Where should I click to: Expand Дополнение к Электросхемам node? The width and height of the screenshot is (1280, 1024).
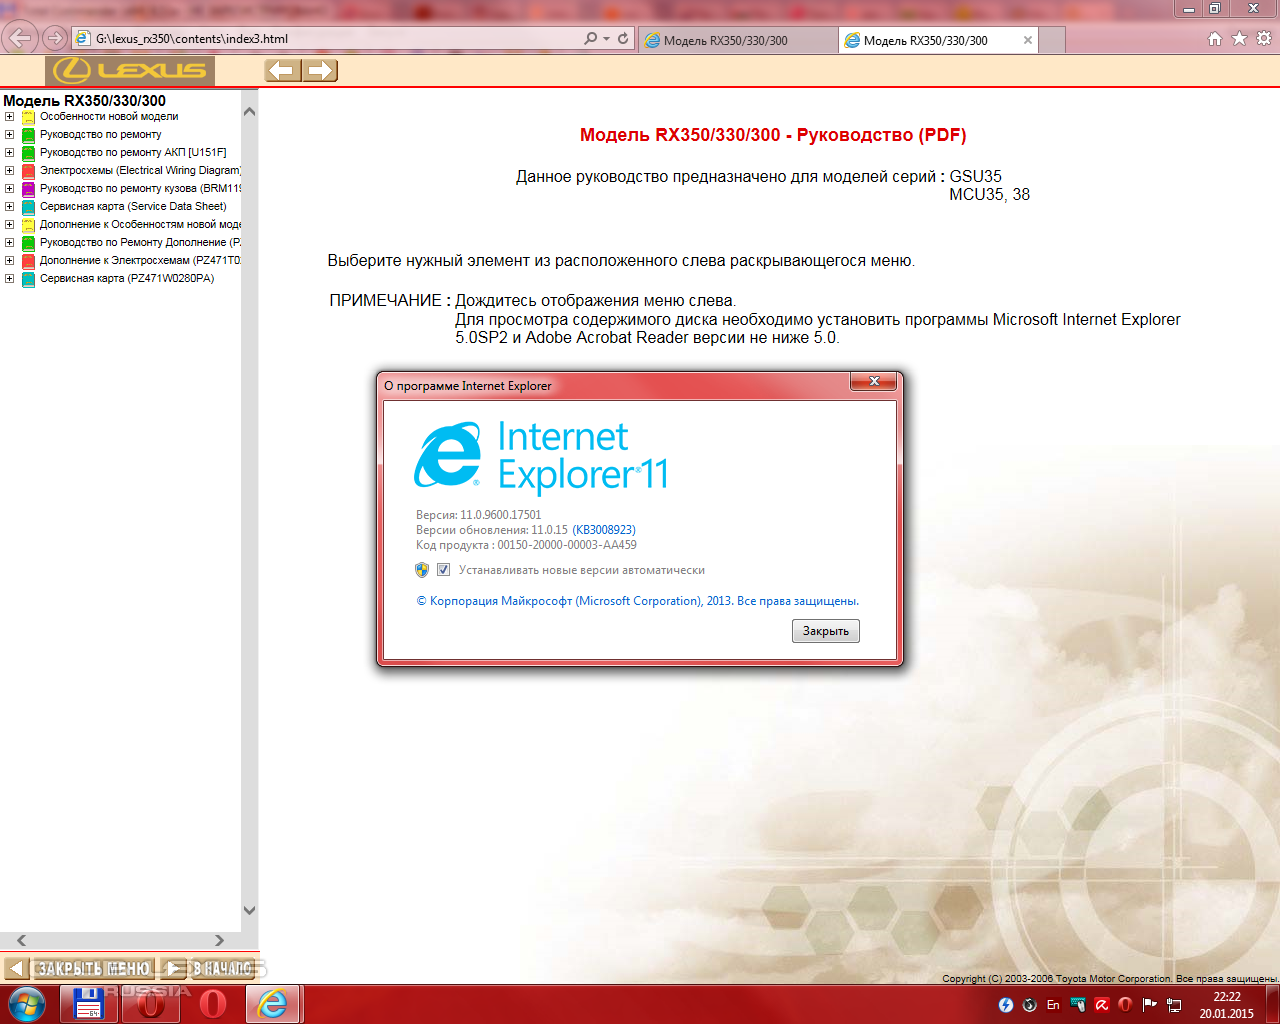pyautogui.click(x=9, y=261)
